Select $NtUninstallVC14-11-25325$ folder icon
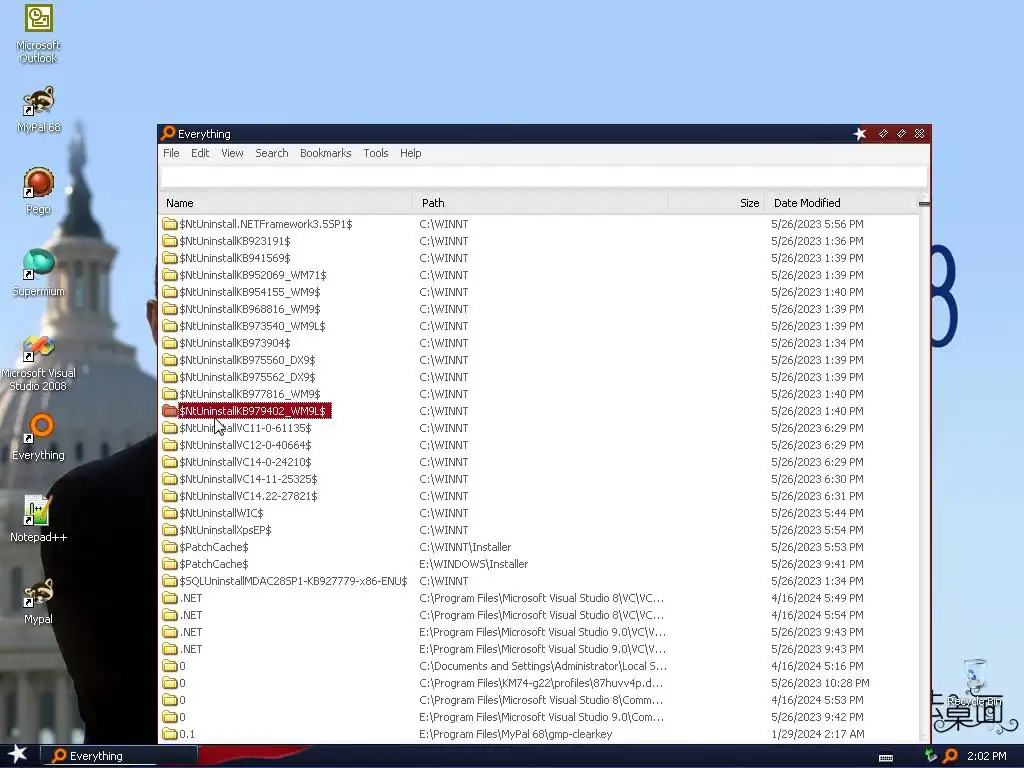The height and width of the screenshot is (768, 1024). point(170,479)
